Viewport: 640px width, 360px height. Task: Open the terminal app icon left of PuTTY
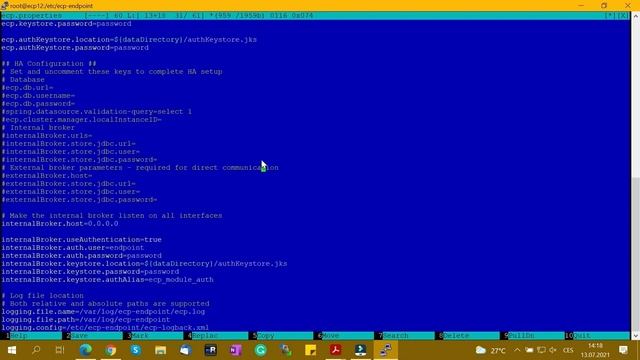[x=360, y=350]
